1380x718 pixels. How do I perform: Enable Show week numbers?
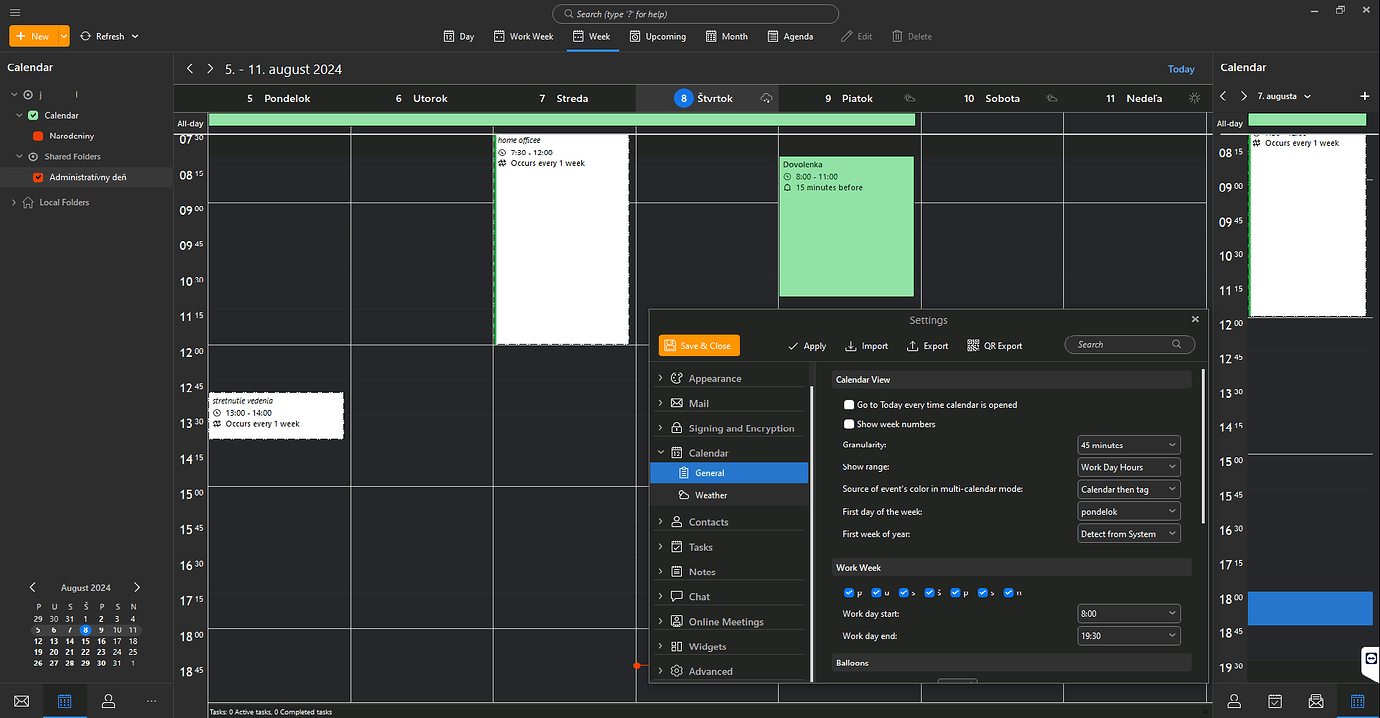tap(849, 424)
